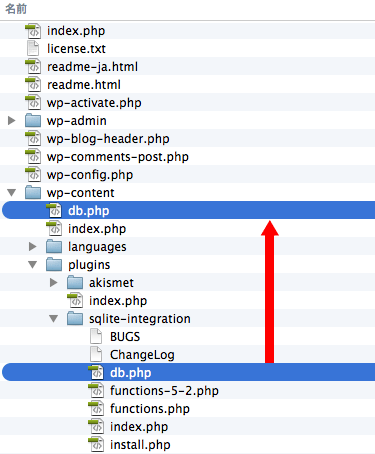Select the functions-5-2.php file name
This screenshot has width=375, height=454.
[164, 391]
